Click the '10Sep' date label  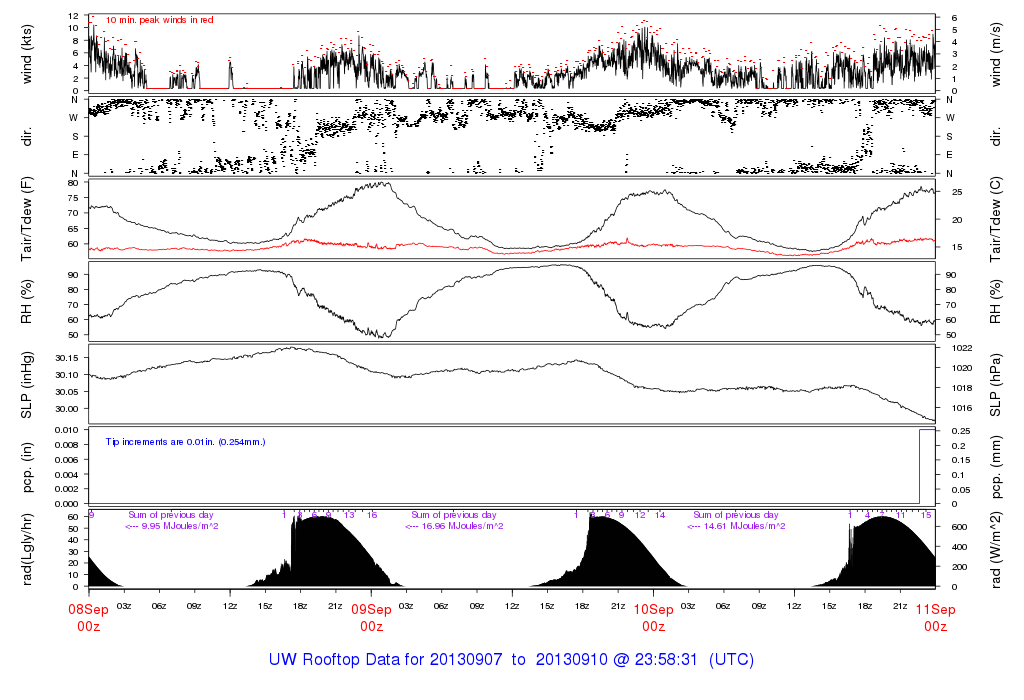click(x=653, y=610)
